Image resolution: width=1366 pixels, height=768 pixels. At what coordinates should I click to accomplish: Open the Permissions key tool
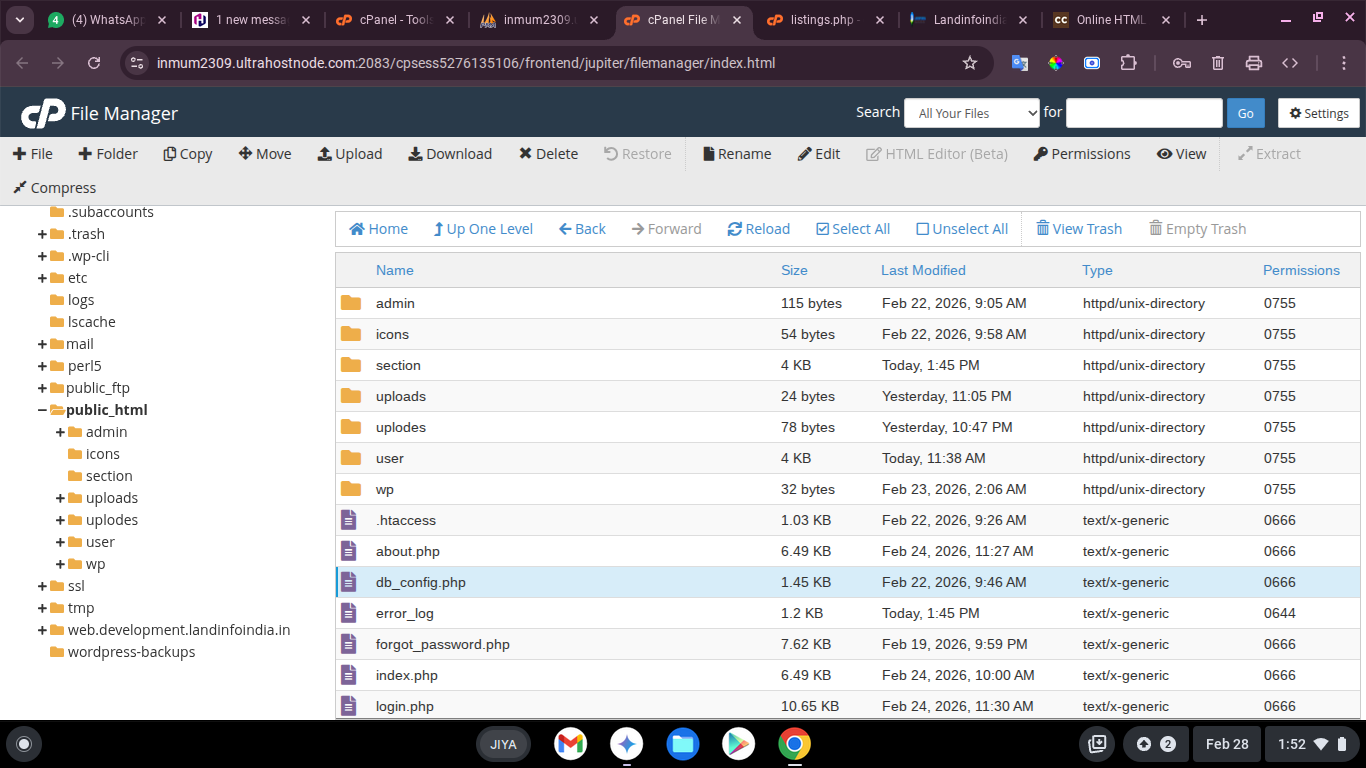(1041, 154)
